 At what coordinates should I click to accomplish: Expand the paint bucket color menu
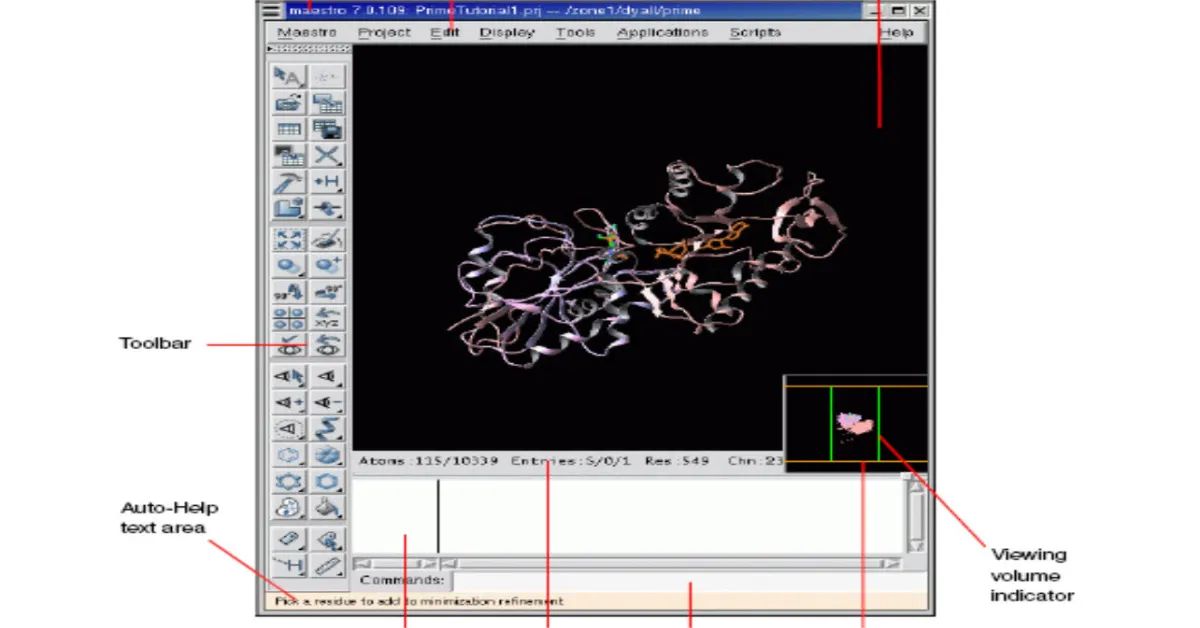coord(327,508)
